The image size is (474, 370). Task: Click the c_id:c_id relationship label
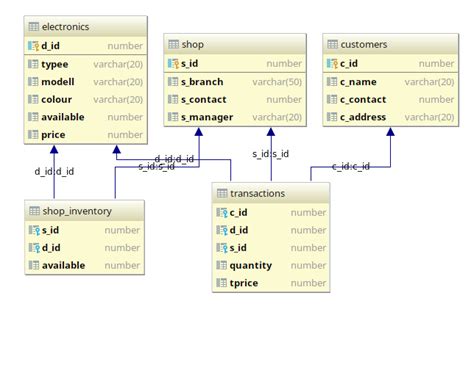tap(351, 166)
